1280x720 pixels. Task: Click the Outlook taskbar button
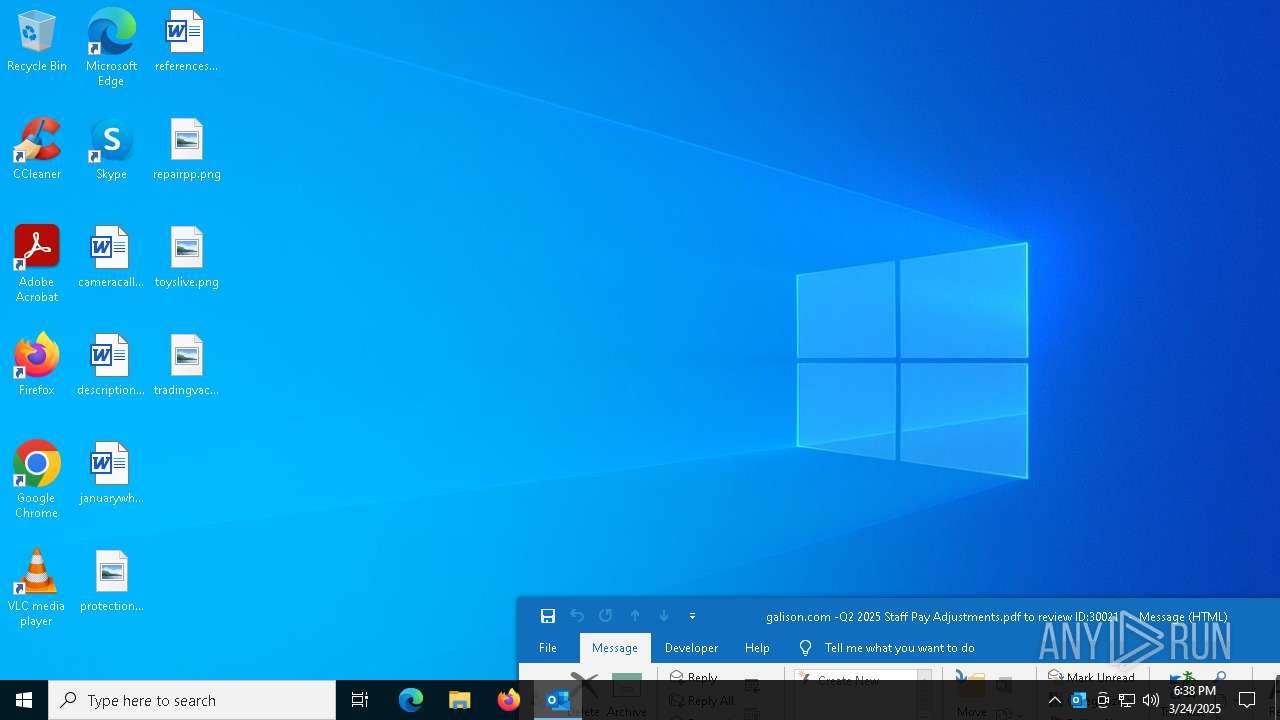(x=558, y=700)
